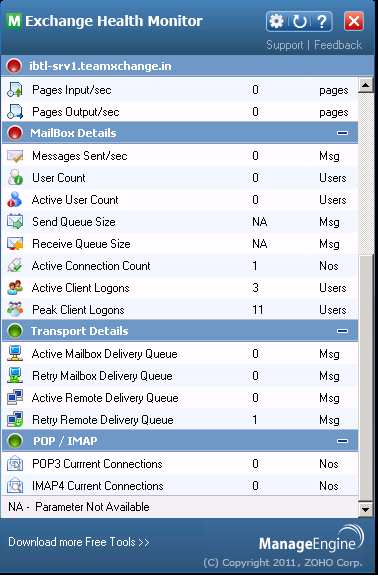Select the NA - Parameter Not Available note
378x576 pixels.
click(x=79, y=507)
